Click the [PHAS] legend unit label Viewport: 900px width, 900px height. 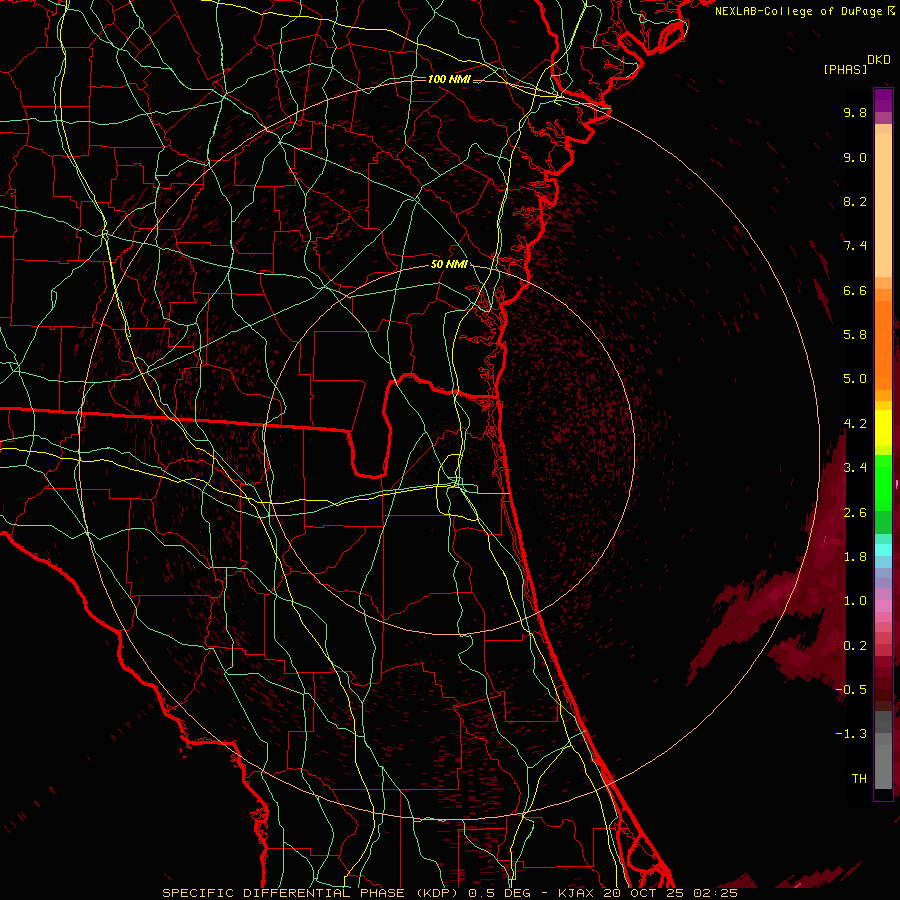coord(845,70)
